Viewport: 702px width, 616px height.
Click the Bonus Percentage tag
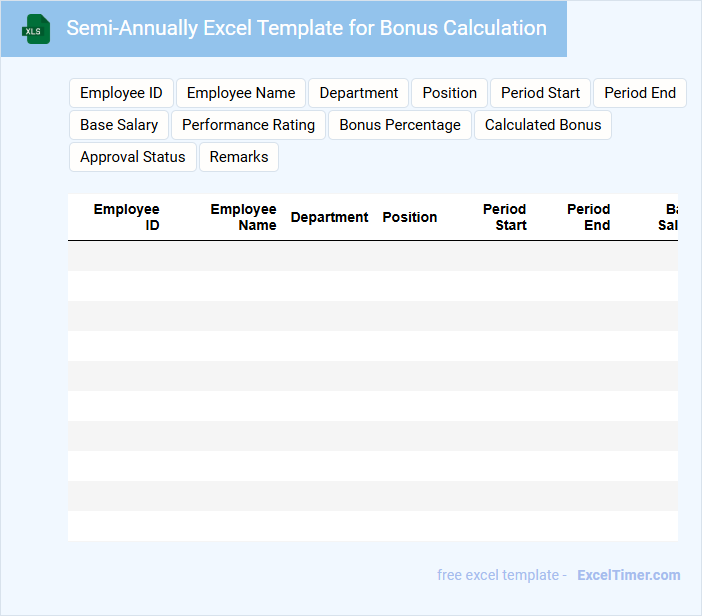(x=400, y=125)
